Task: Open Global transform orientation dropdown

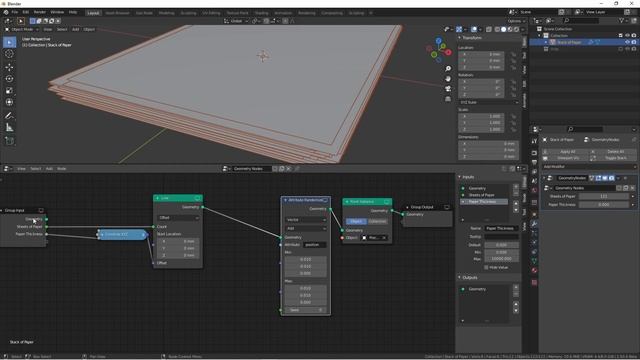Action: tap(236, 21)
